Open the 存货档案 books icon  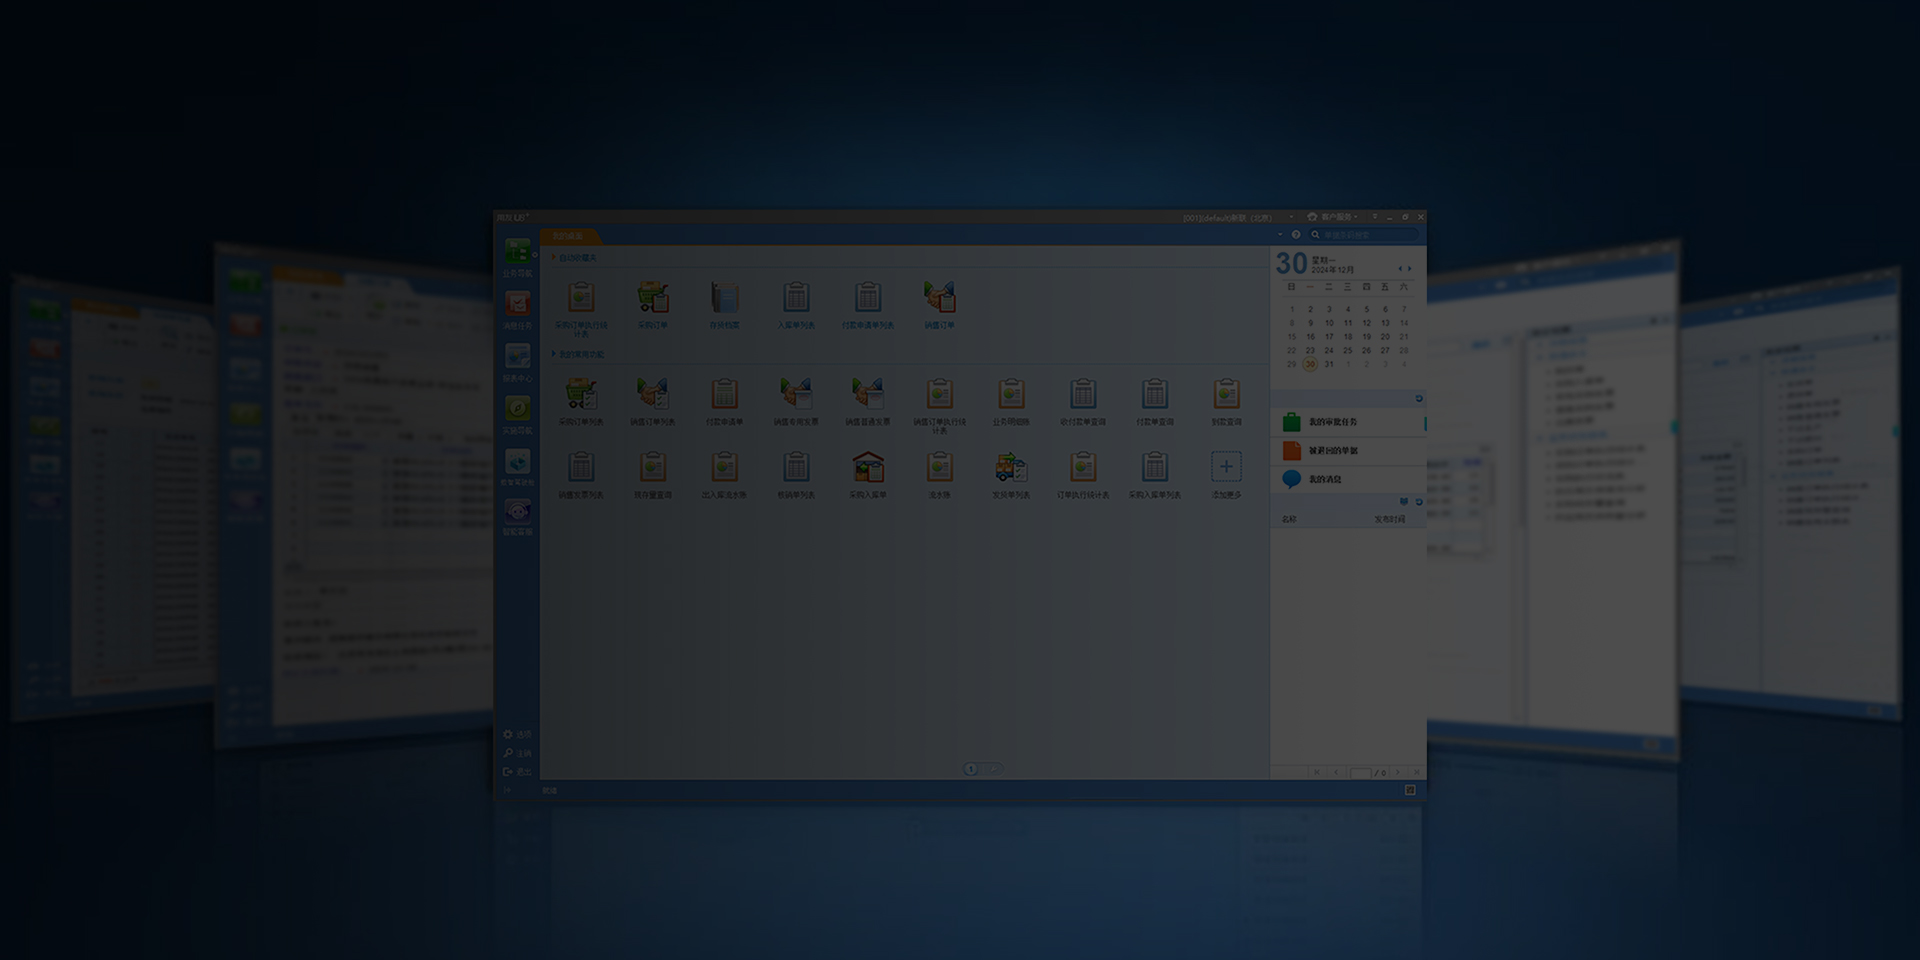coord(724,298)
